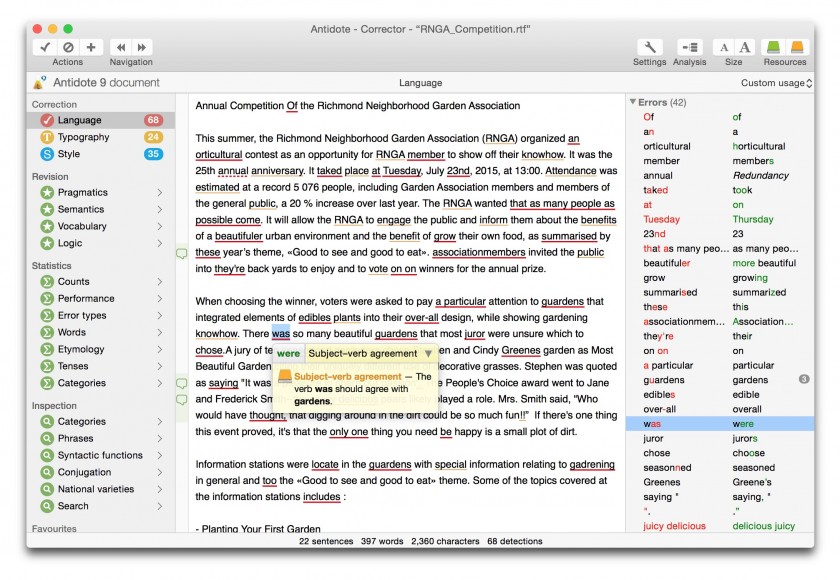Select the Style correction filter
840x580 pixels.
pos(68,154)
